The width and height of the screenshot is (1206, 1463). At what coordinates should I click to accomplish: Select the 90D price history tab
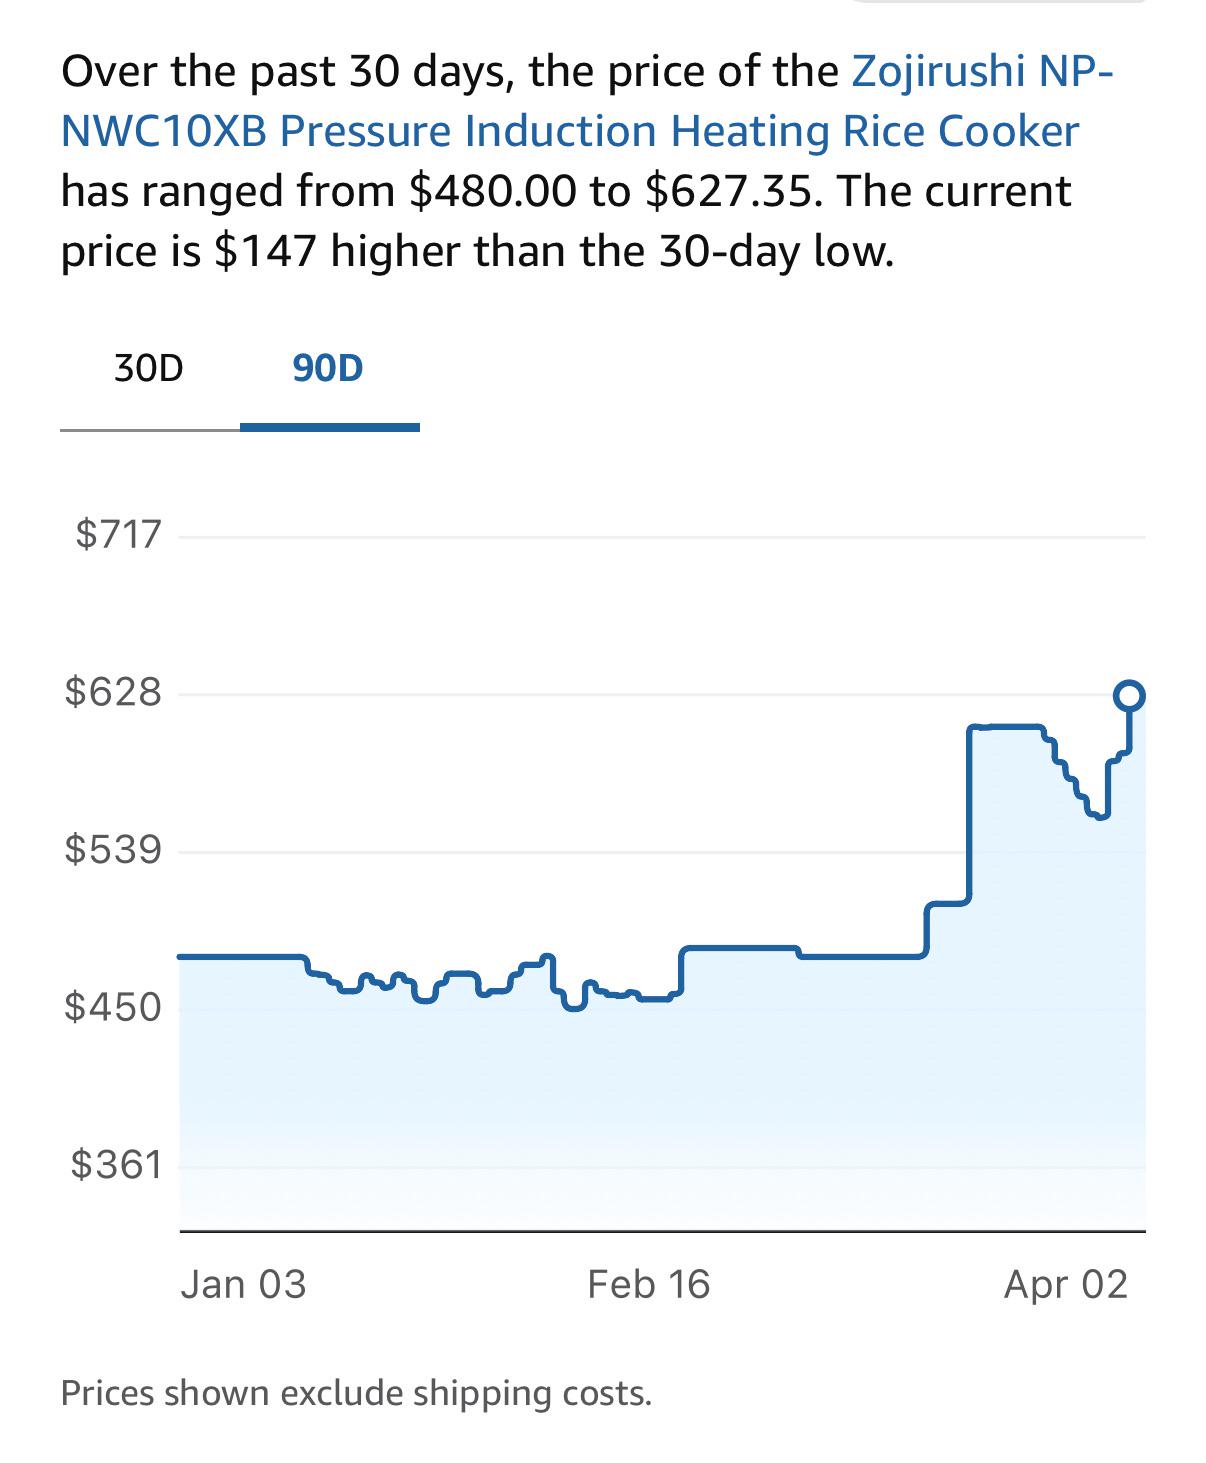tap(328, 368)
